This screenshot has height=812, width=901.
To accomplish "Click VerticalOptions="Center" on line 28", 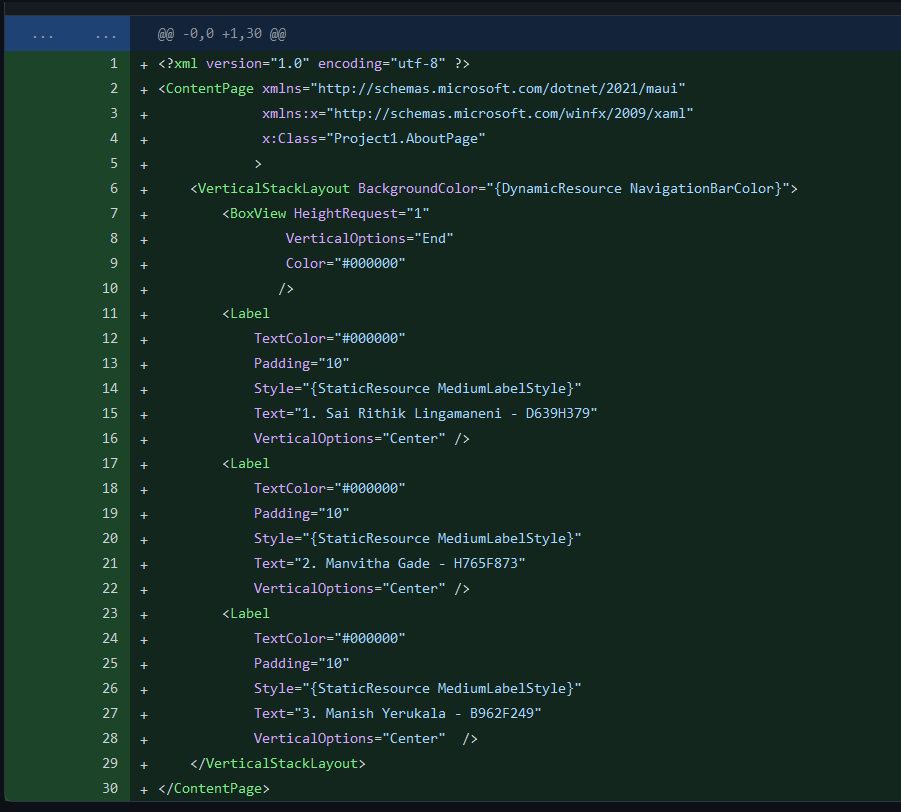I will (349, 738).
